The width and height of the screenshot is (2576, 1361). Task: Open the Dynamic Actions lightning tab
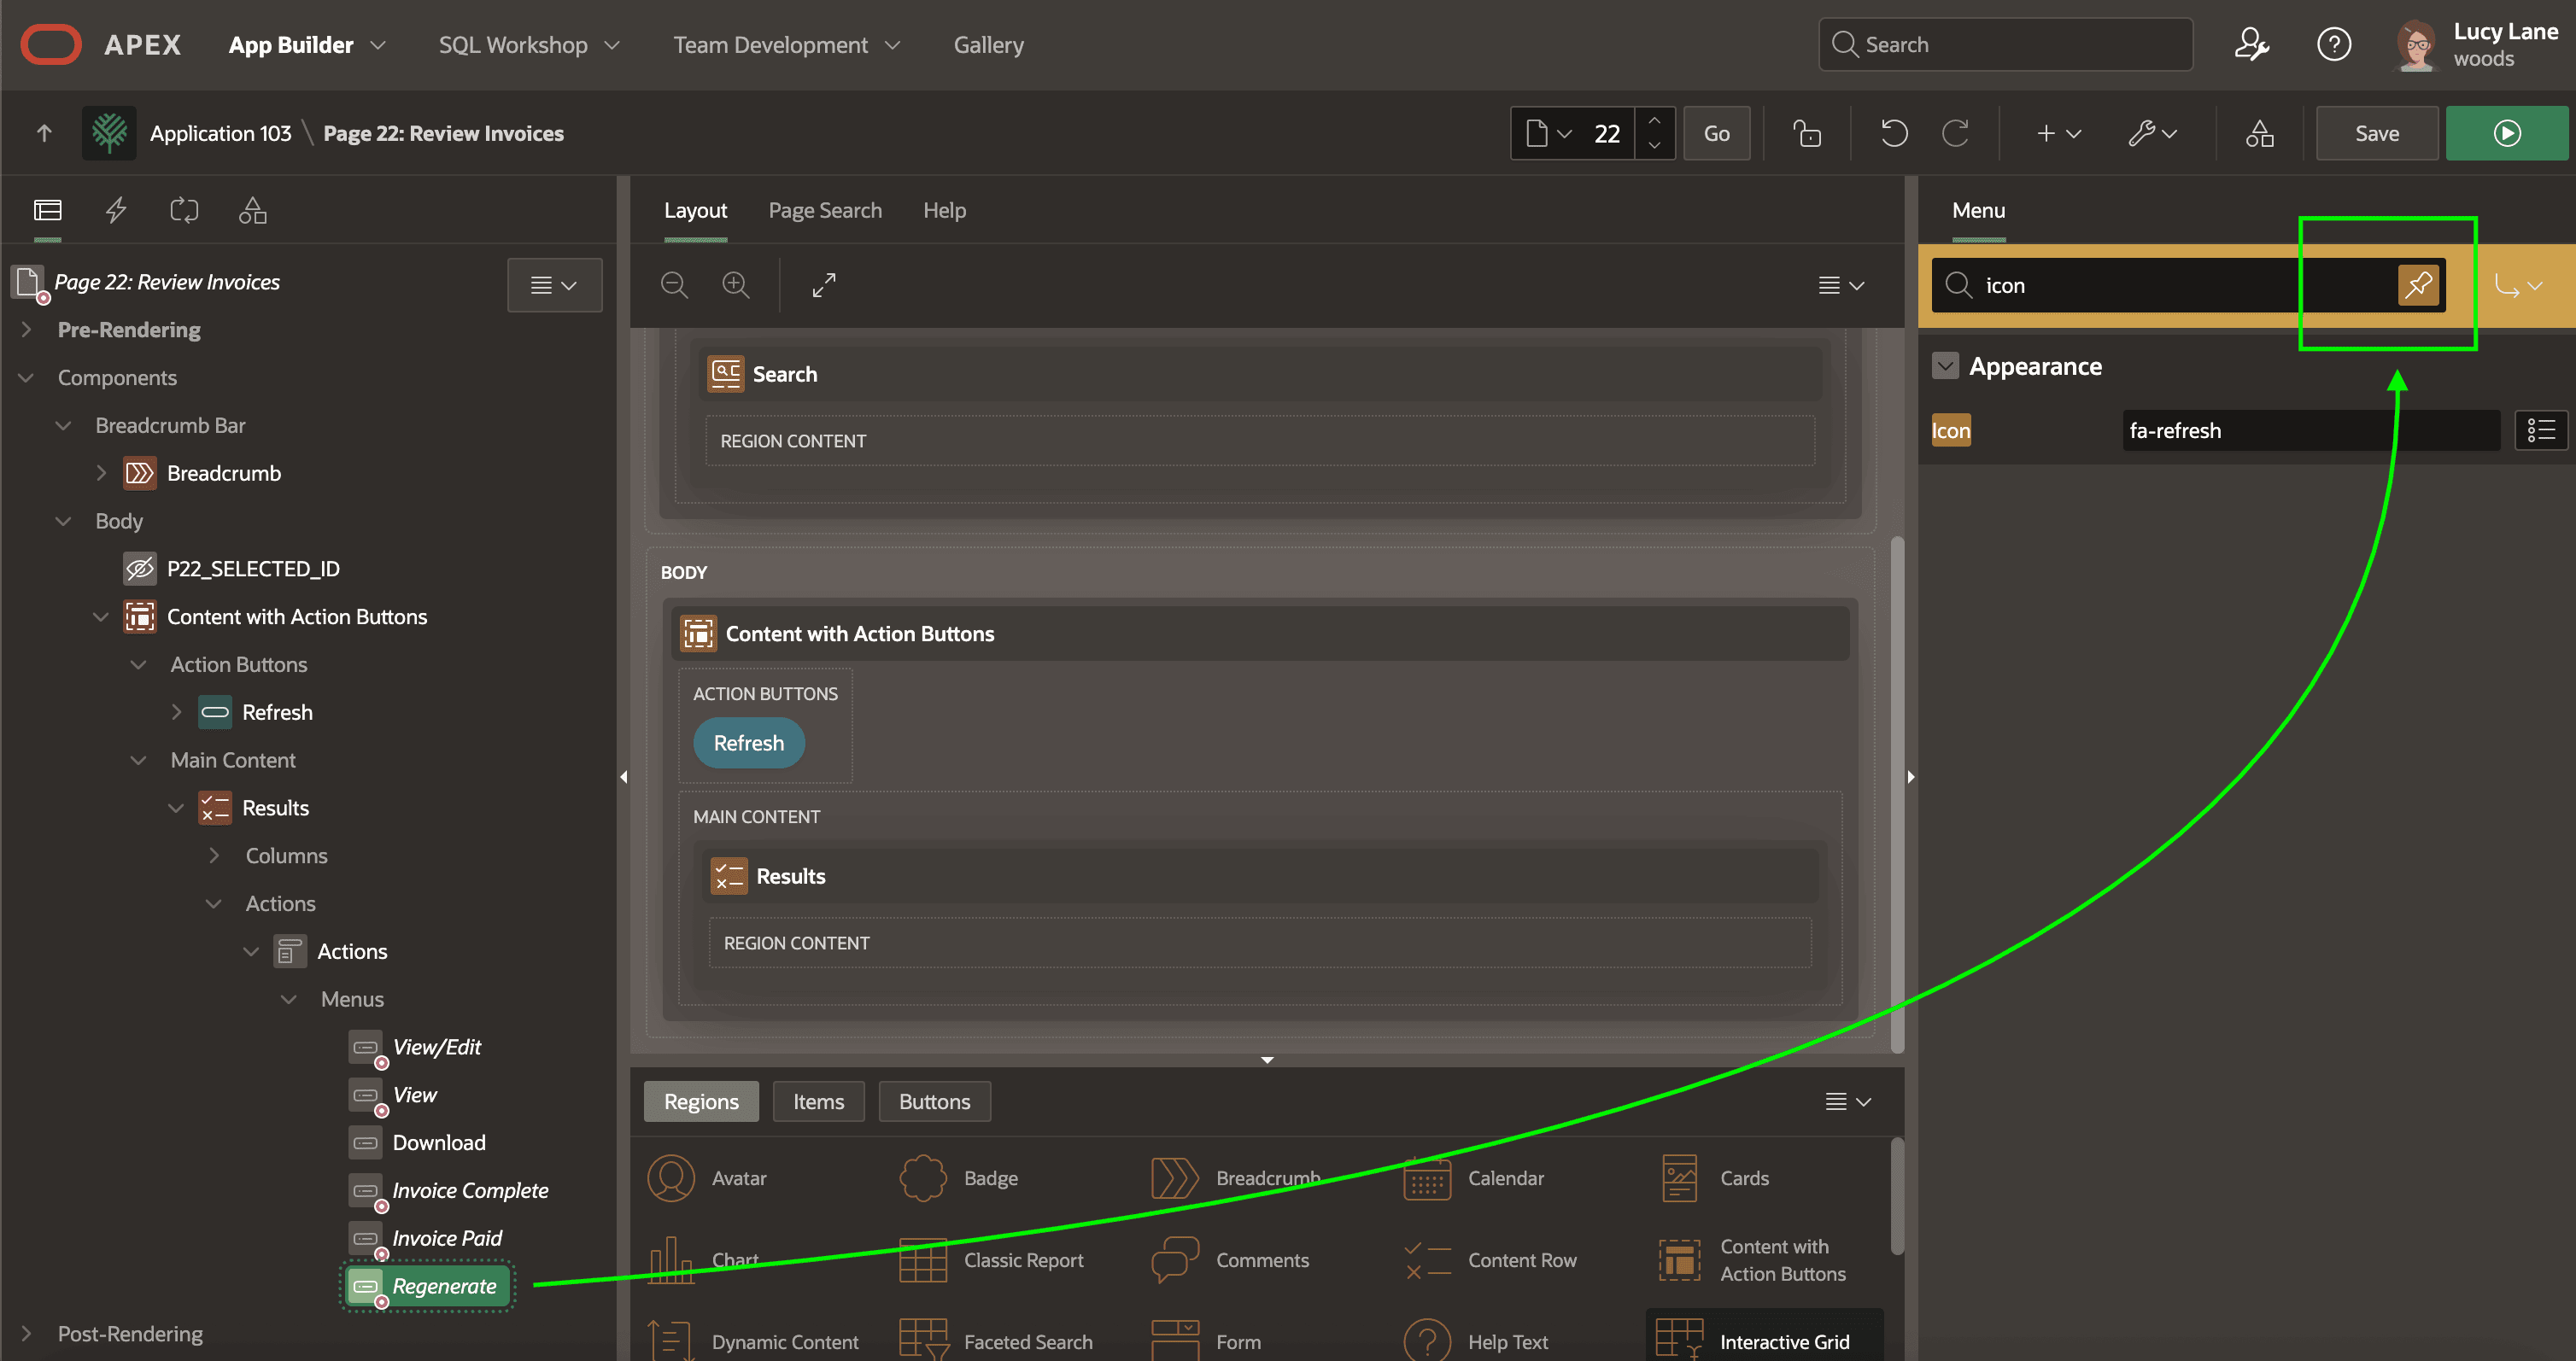pos(116,210)
